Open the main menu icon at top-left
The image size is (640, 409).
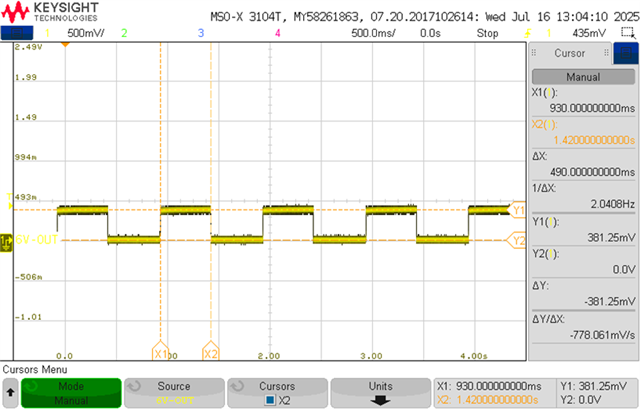pos(17,33)
